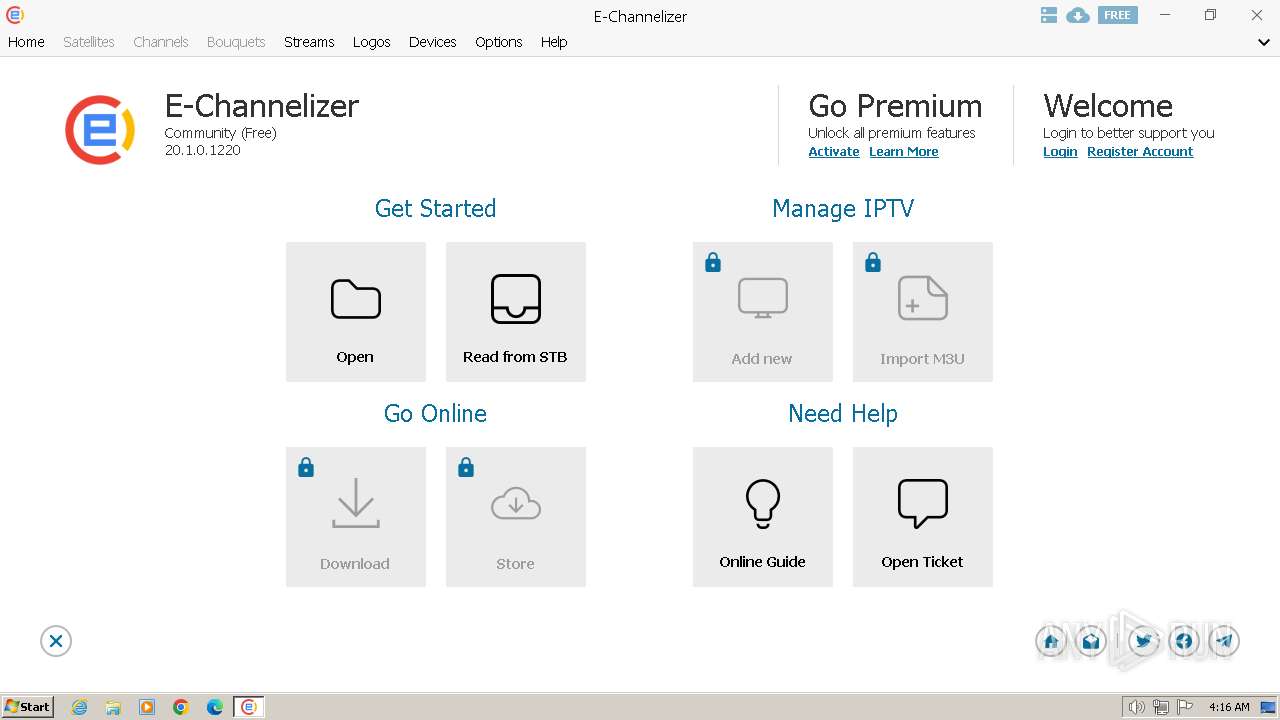Open the Options menu
Viewport: 1280px width, 720px height.
[499, 42]
